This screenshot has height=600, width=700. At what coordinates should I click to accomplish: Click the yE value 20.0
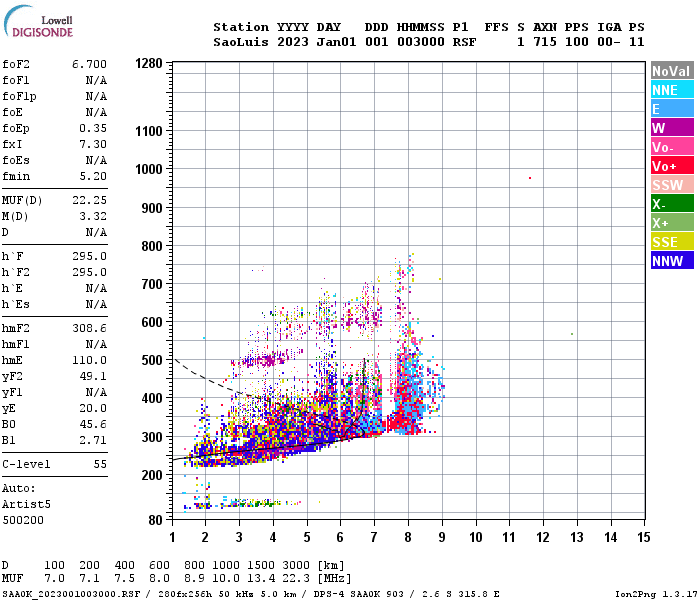(93, 408)
